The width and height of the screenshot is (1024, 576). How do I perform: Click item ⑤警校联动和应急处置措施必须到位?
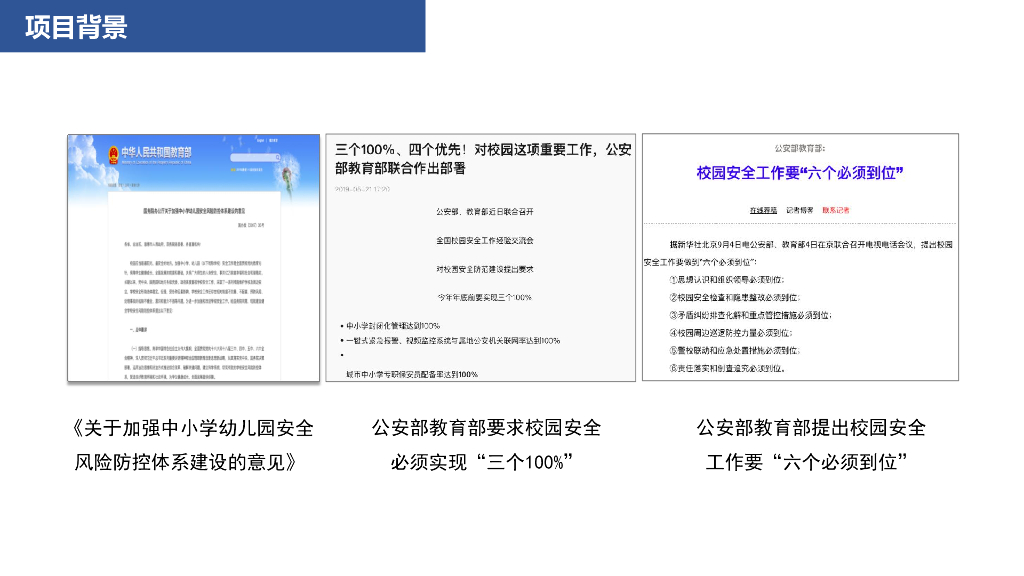pos(734,350)
